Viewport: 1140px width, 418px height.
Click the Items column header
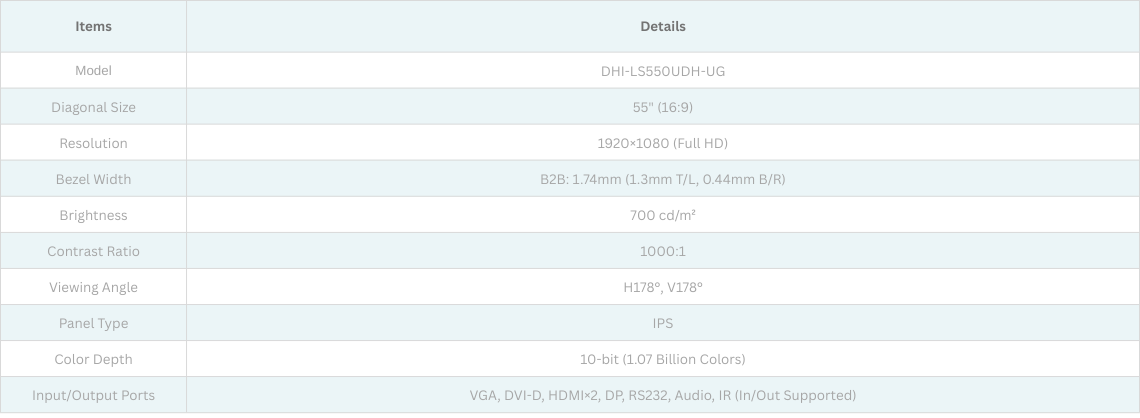point(93,27)
